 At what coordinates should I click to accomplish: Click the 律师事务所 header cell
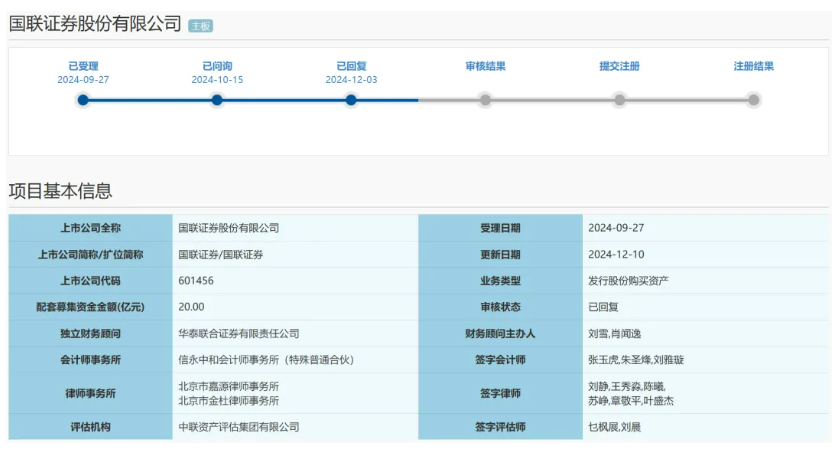[90, 393]
